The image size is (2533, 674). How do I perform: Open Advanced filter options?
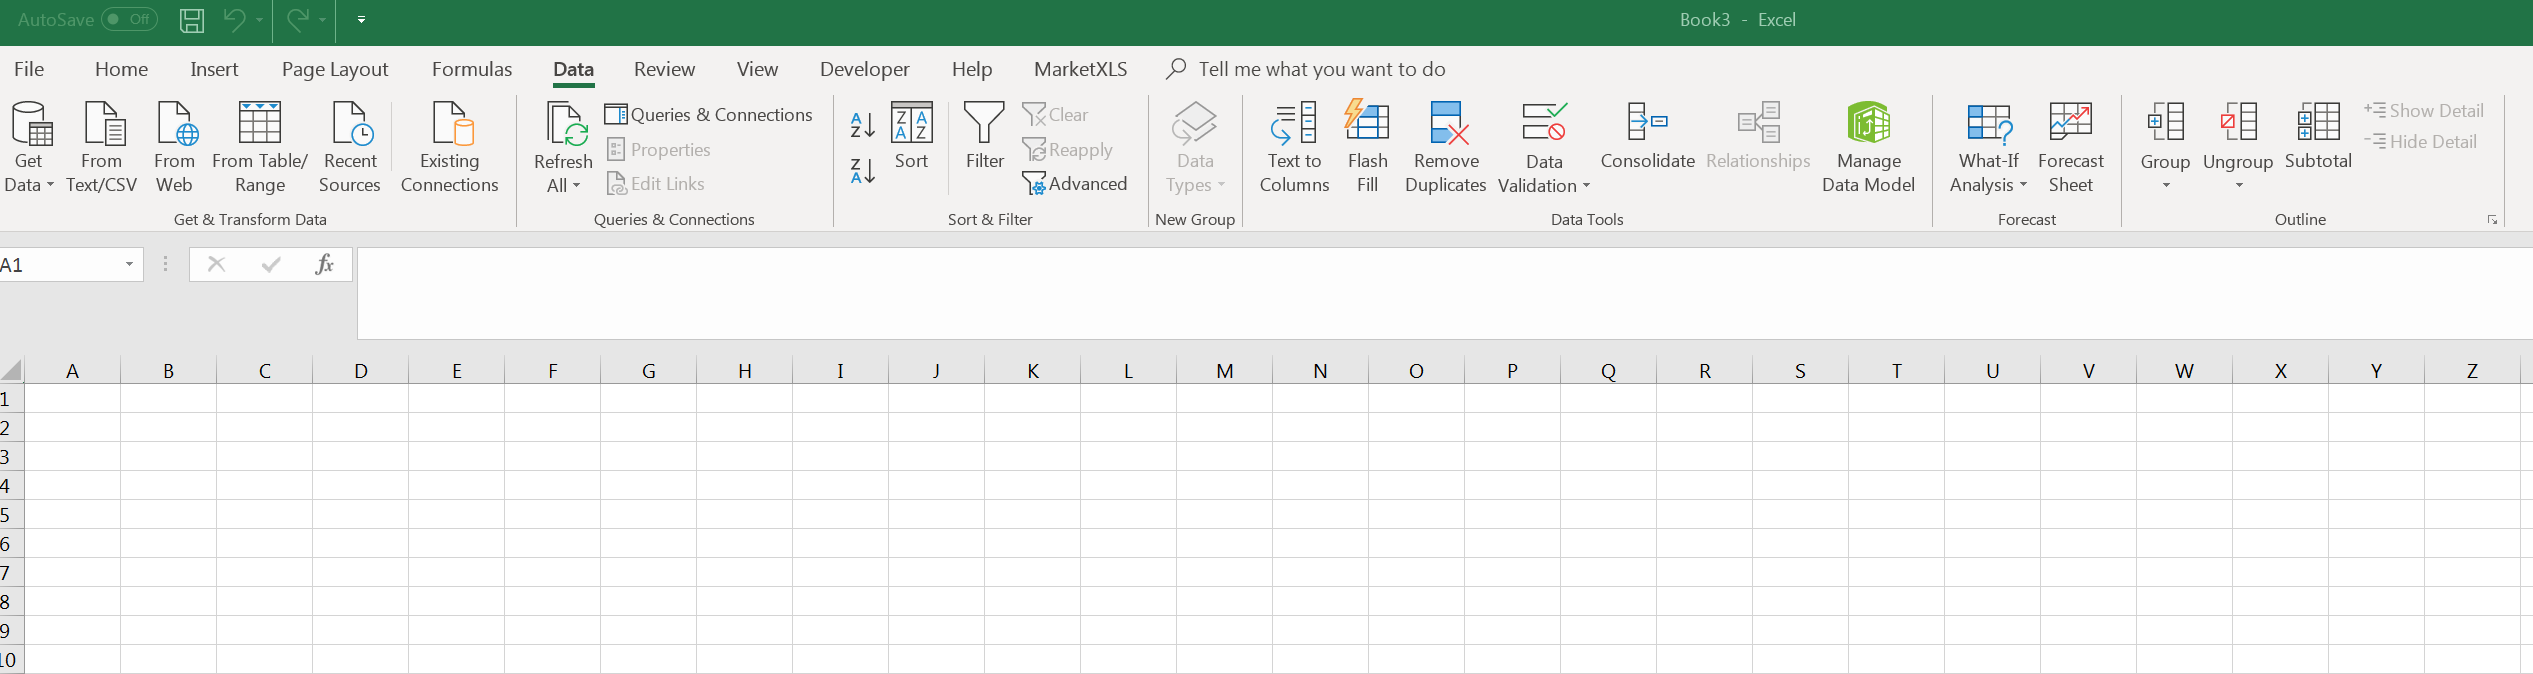pyautogui.click(x=1075, y=184)
